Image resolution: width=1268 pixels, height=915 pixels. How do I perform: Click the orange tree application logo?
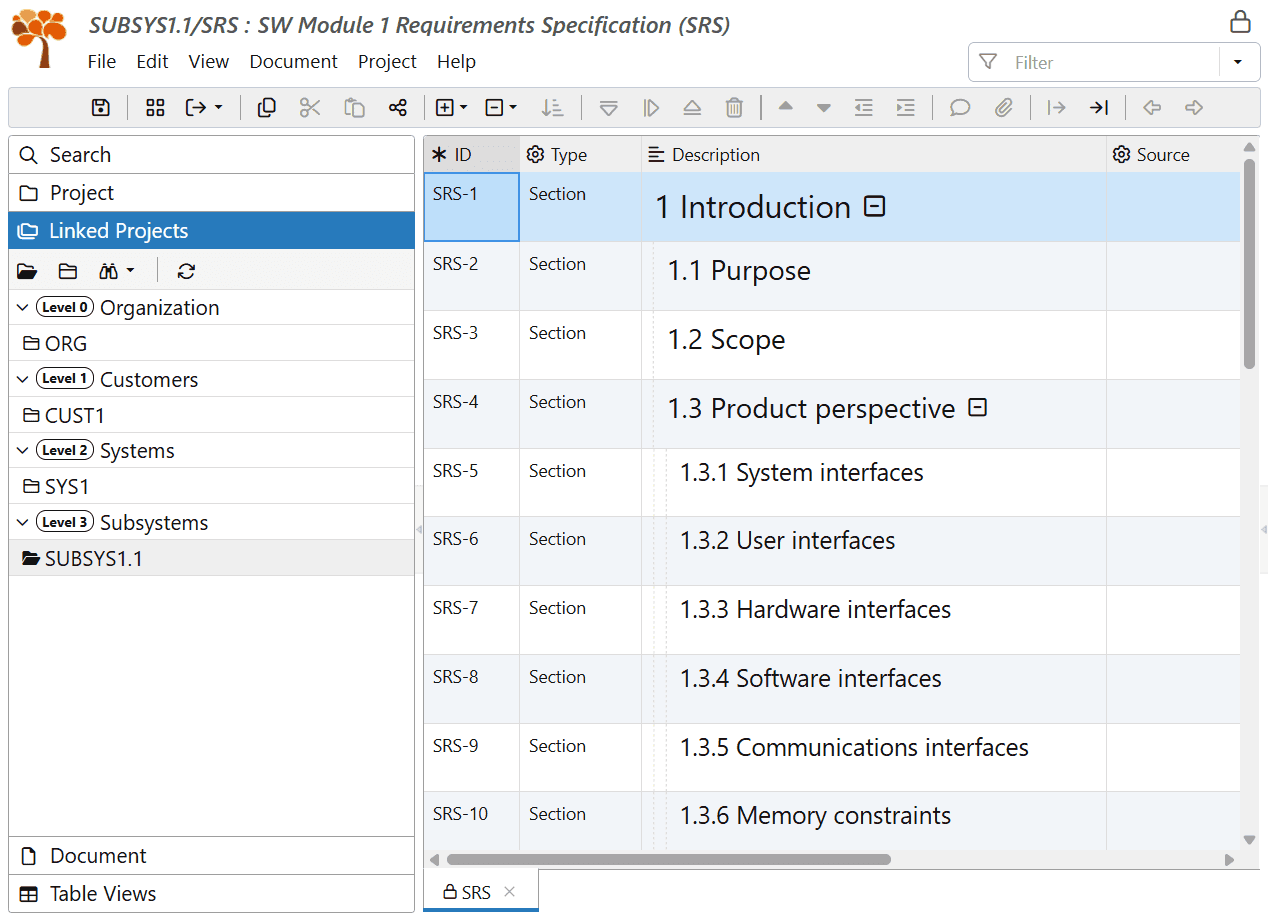pos(39,38)
